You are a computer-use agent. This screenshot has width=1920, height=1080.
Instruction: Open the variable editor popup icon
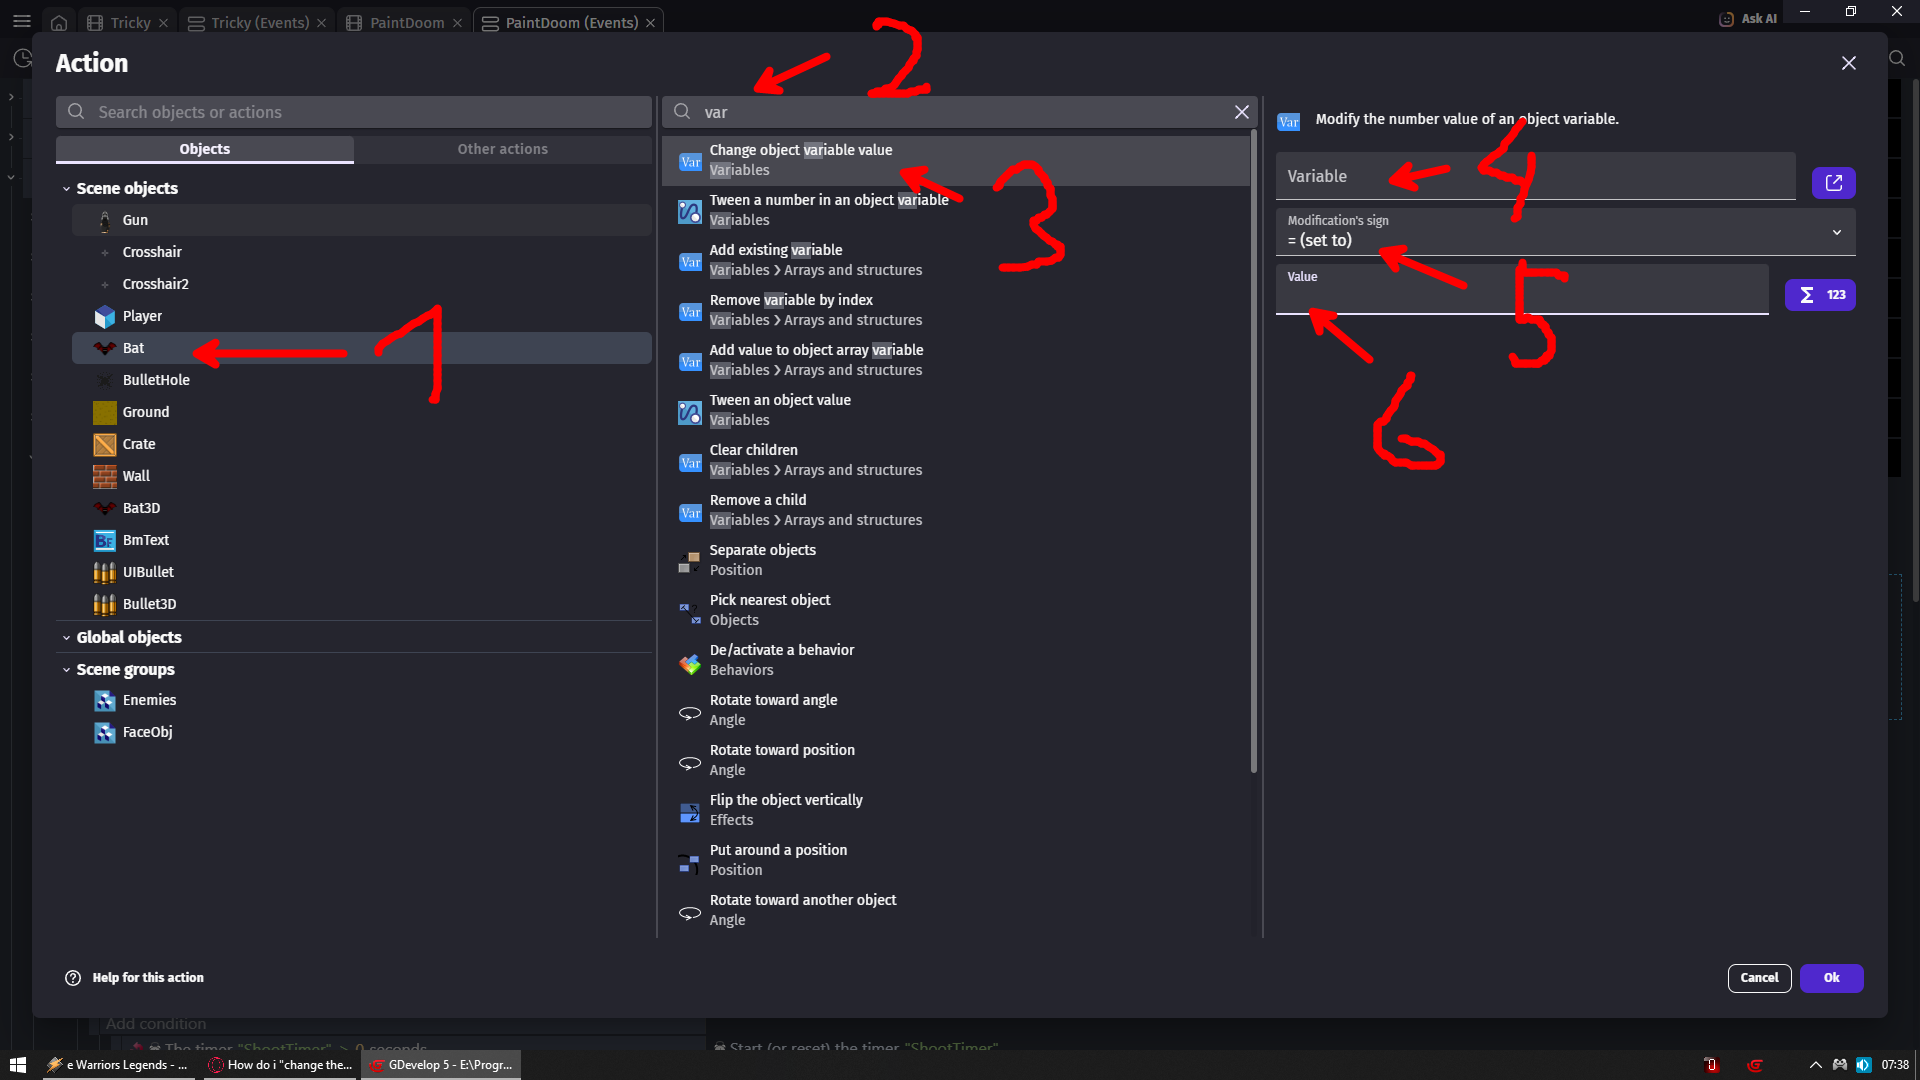(1833, 183)
